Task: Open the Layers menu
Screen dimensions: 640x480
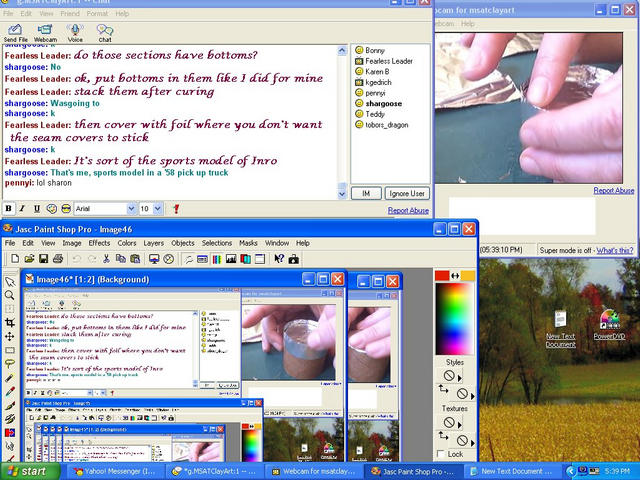Action: click(x=153, y=243)
